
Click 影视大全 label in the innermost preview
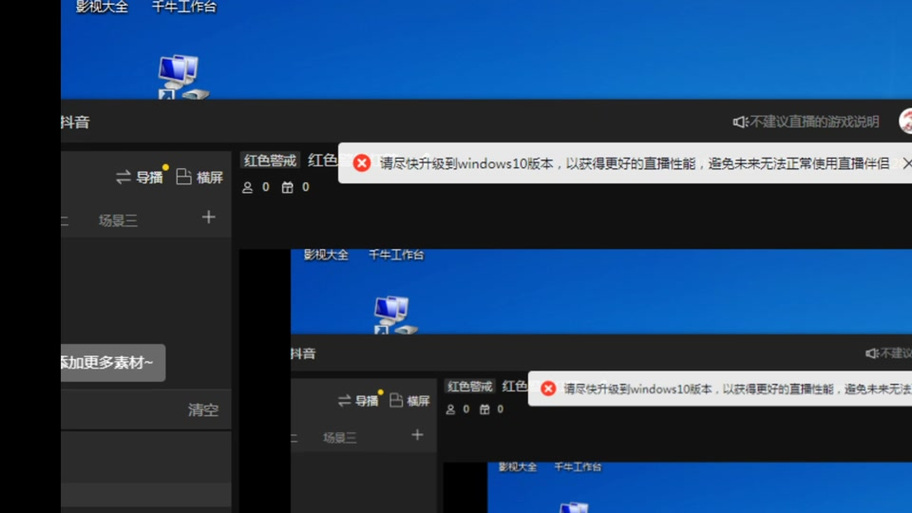(518, 467)
